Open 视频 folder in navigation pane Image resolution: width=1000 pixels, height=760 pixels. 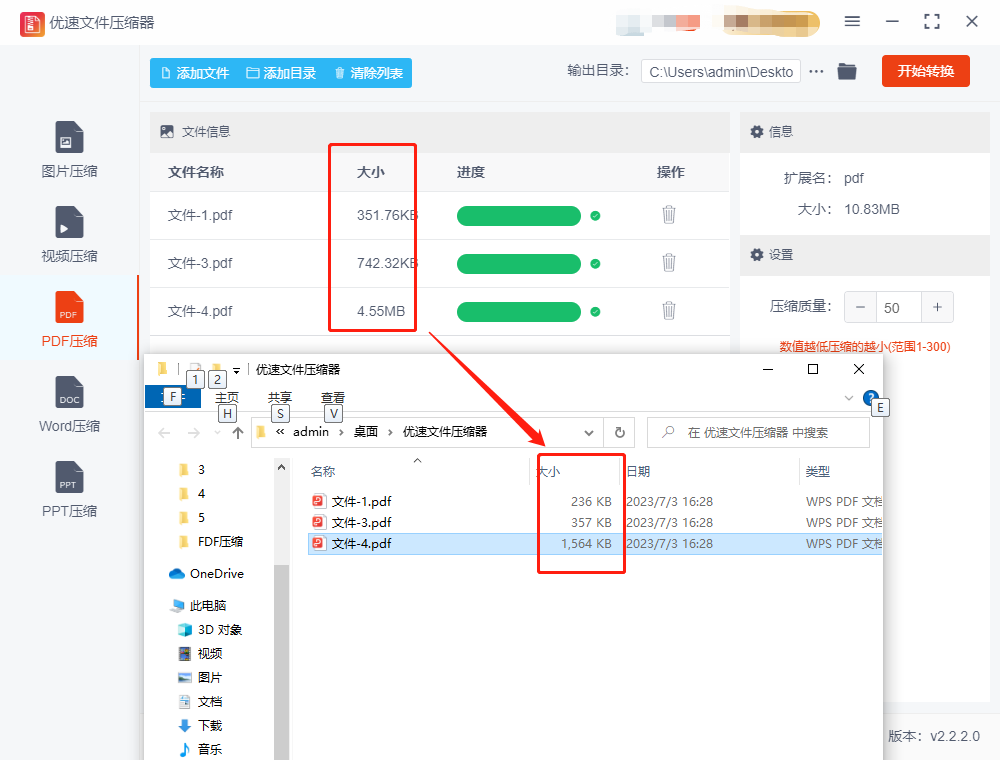pyautogui.click(x=200, y=654)
